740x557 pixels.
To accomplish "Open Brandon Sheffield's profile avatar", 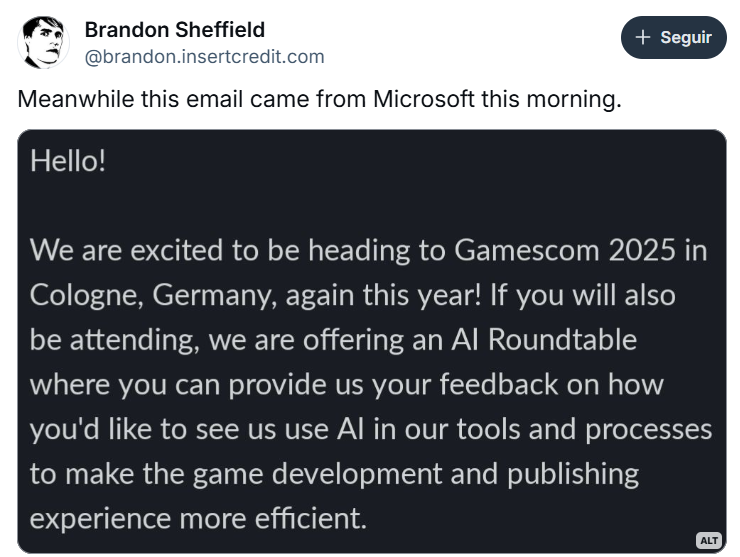I will (x=43, y=41).
